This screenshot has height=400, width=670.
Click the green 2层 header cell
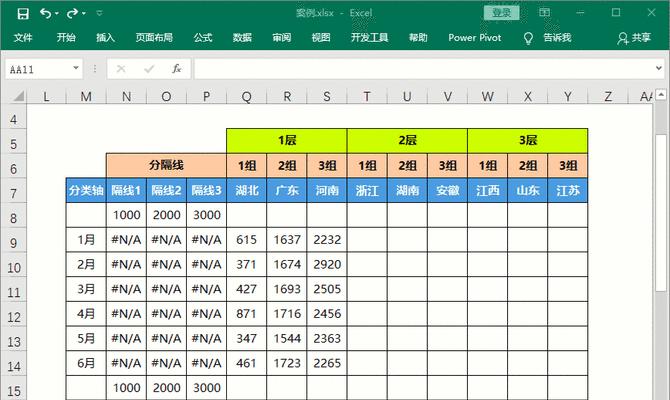coord(407,141)
